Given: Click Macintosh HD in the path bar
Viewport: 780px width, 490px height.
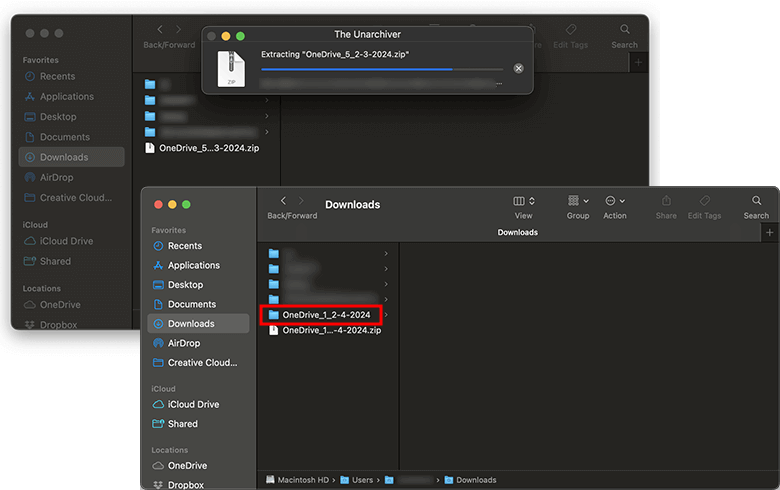Looking at the screenshot, I should [x=297, y=480].
